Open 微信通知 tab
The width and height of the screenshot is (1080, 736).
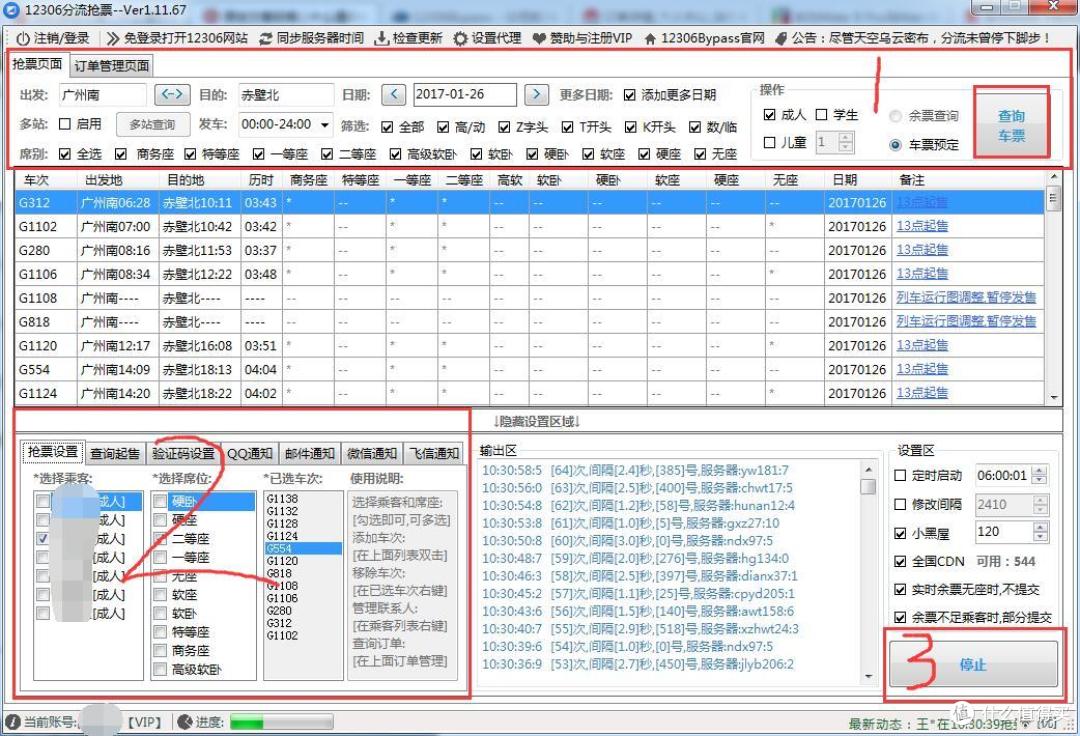372,453
